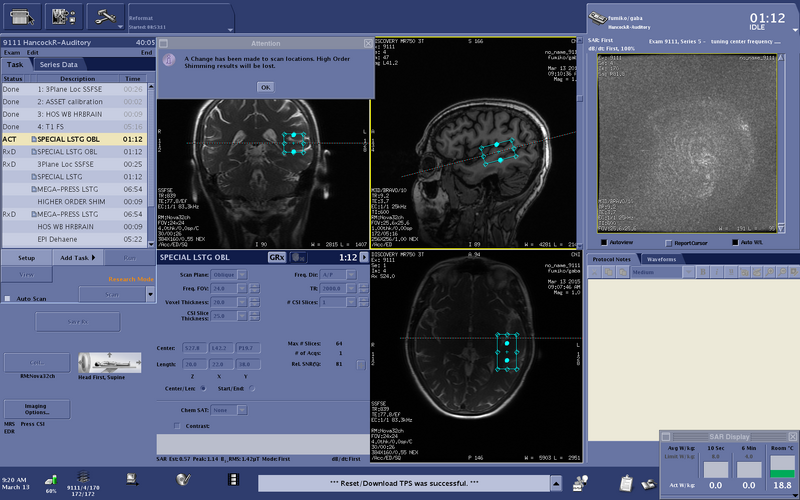Toggle the Contrast checkbox
The height and width of the screenshot is (500, 800).
pos(177,426)
